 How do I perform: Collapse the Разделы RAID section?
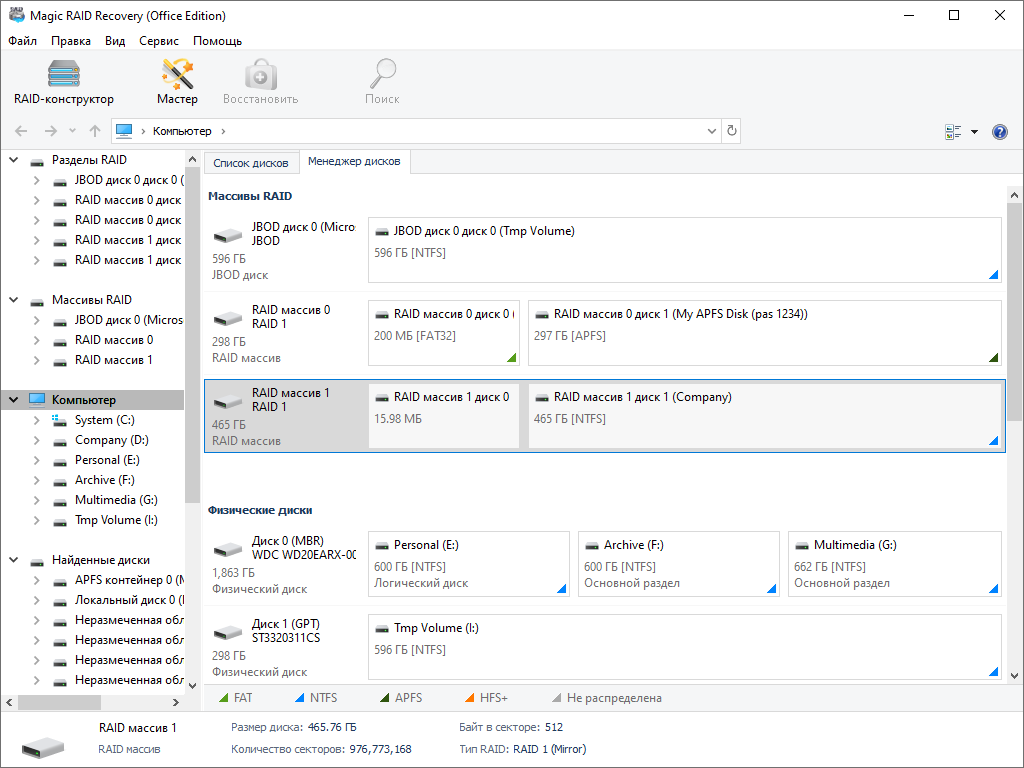[x=14, y=160]
